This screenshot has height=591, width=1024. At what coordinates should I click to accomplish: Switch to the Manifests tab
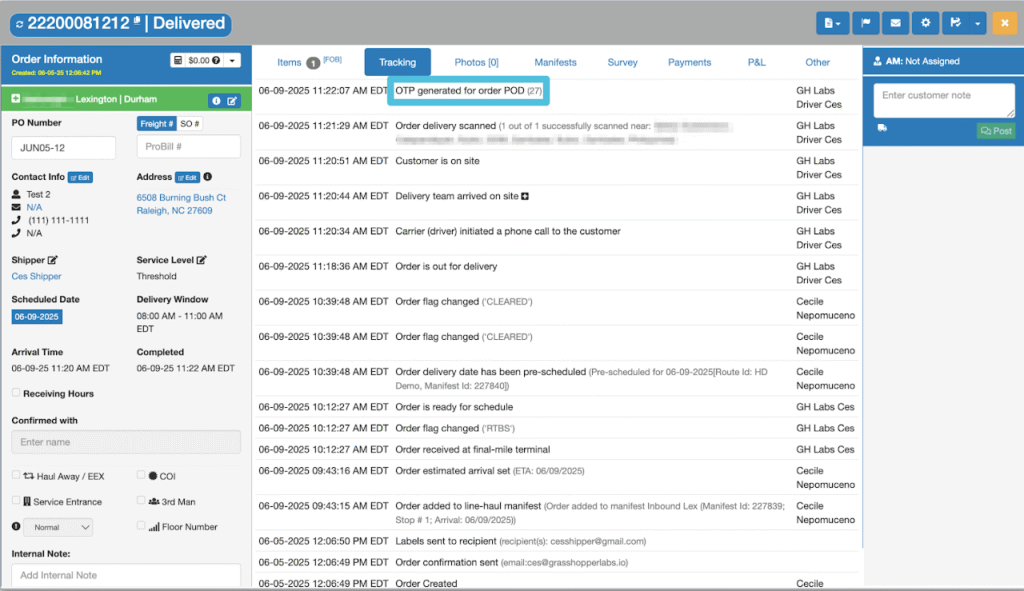point(555,62)
